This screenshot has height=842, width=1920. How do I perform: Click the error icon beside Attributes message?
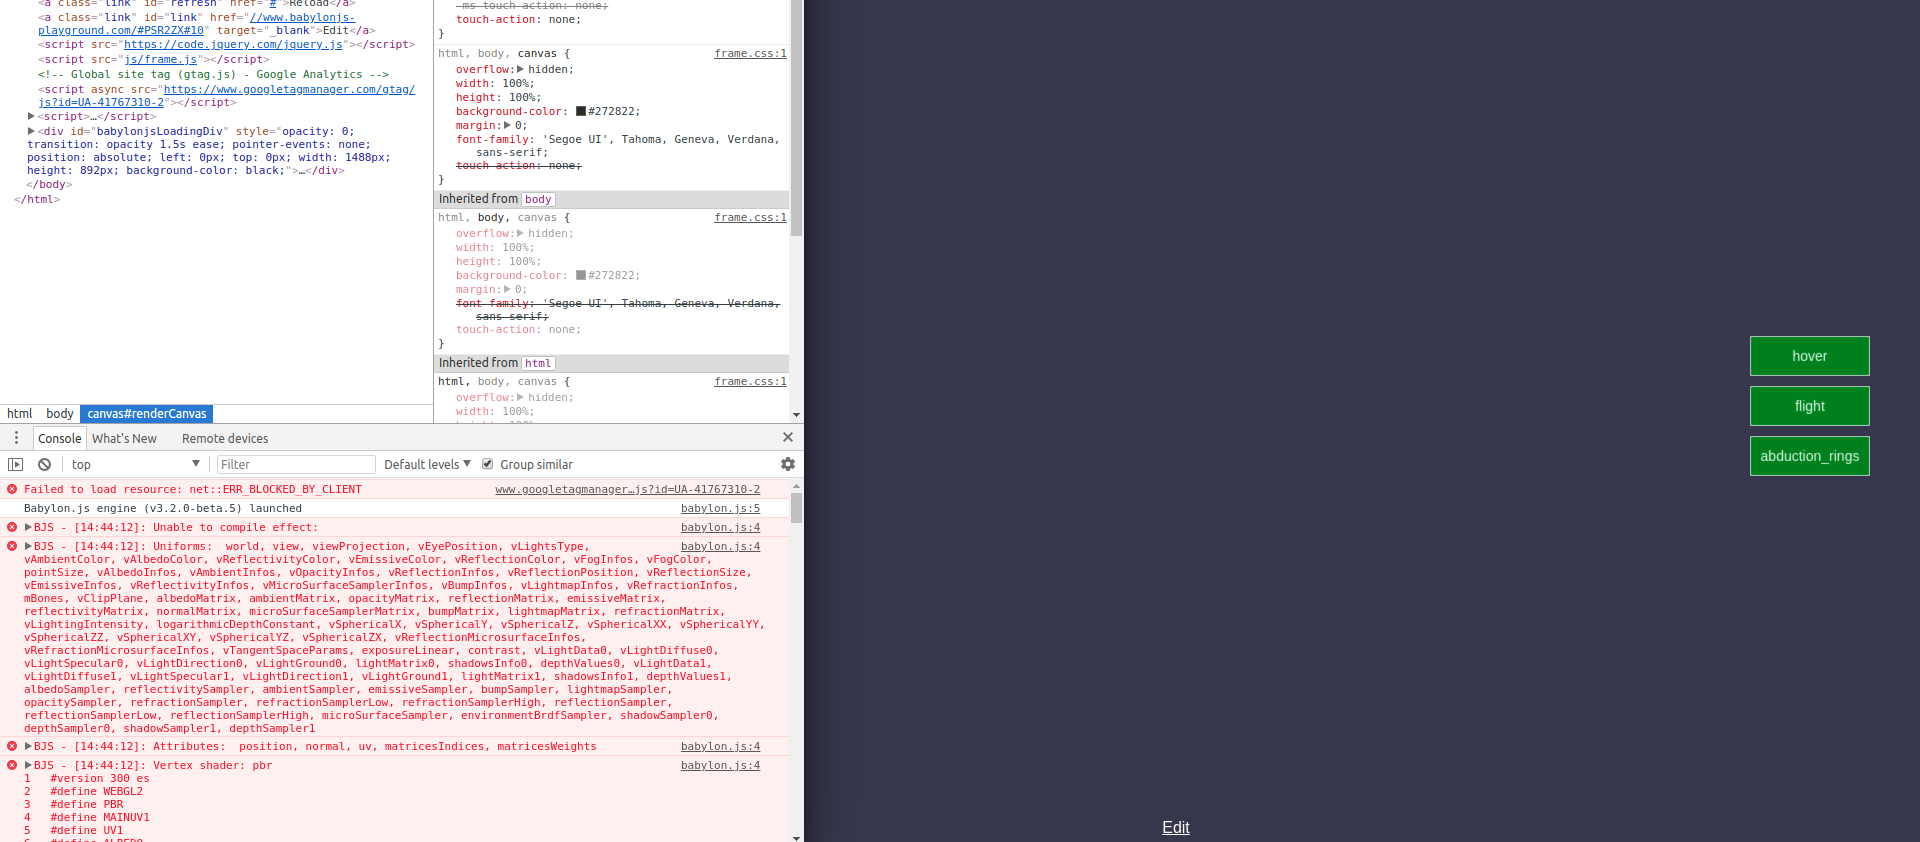pyautogui.click(x=12, y=746)
